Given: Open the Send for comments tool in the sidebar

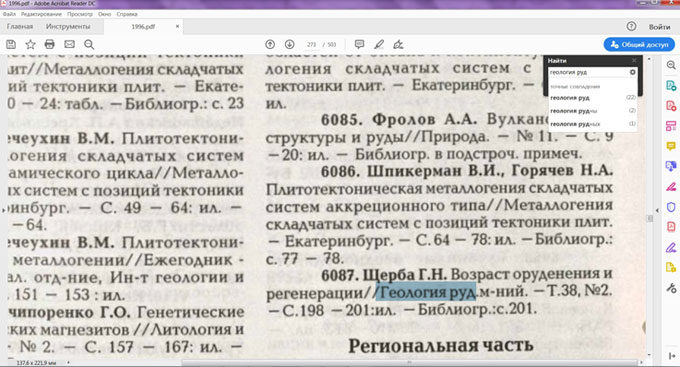Looking at the screenshot, I should 671,167.
